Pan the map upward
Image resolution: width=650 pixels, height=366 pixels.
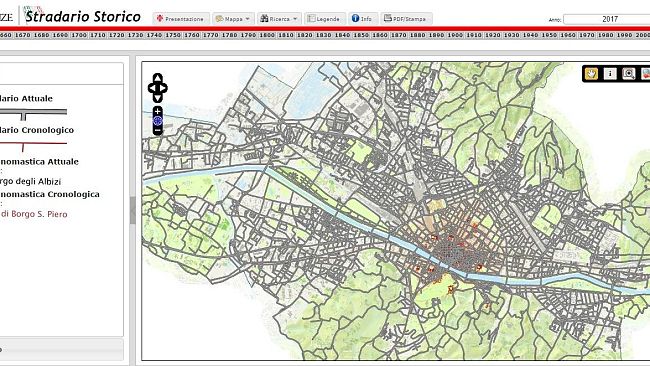pyautogui.click(x=158, y=78)
